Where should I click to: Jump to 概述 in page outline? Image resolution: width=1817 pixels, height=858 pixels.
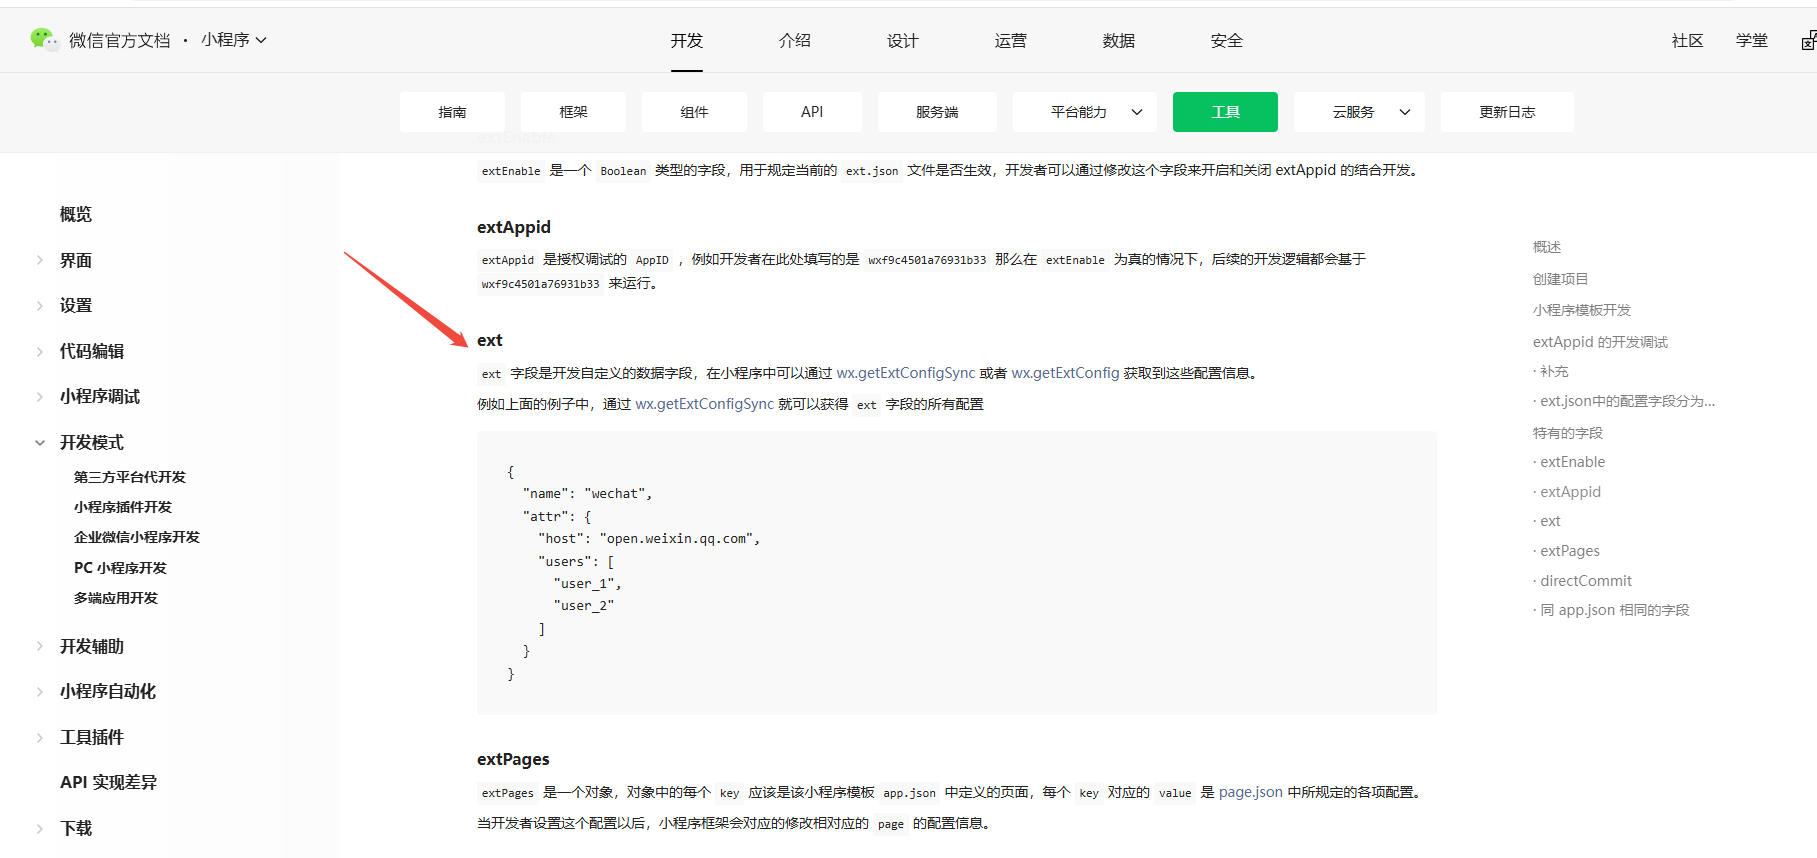(x=1547, y=247)
